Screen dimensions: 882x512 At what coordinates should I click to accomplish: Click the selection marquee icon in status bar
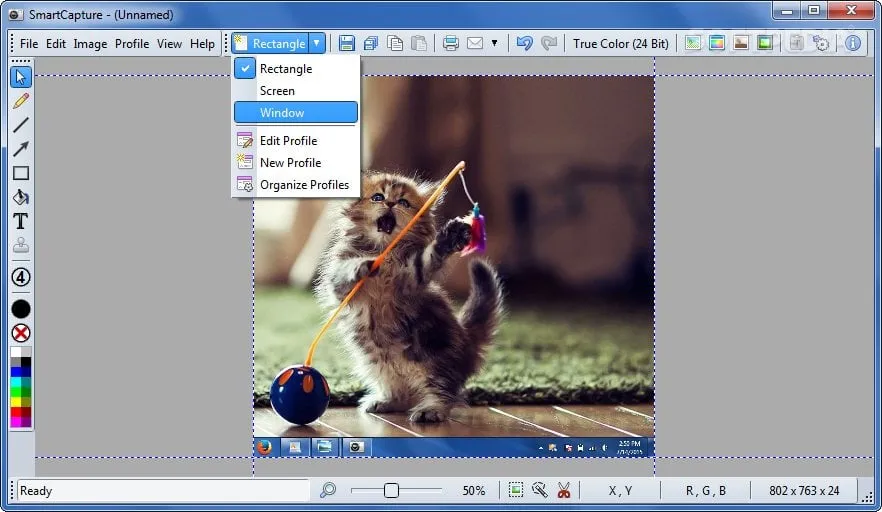[516, 490]
